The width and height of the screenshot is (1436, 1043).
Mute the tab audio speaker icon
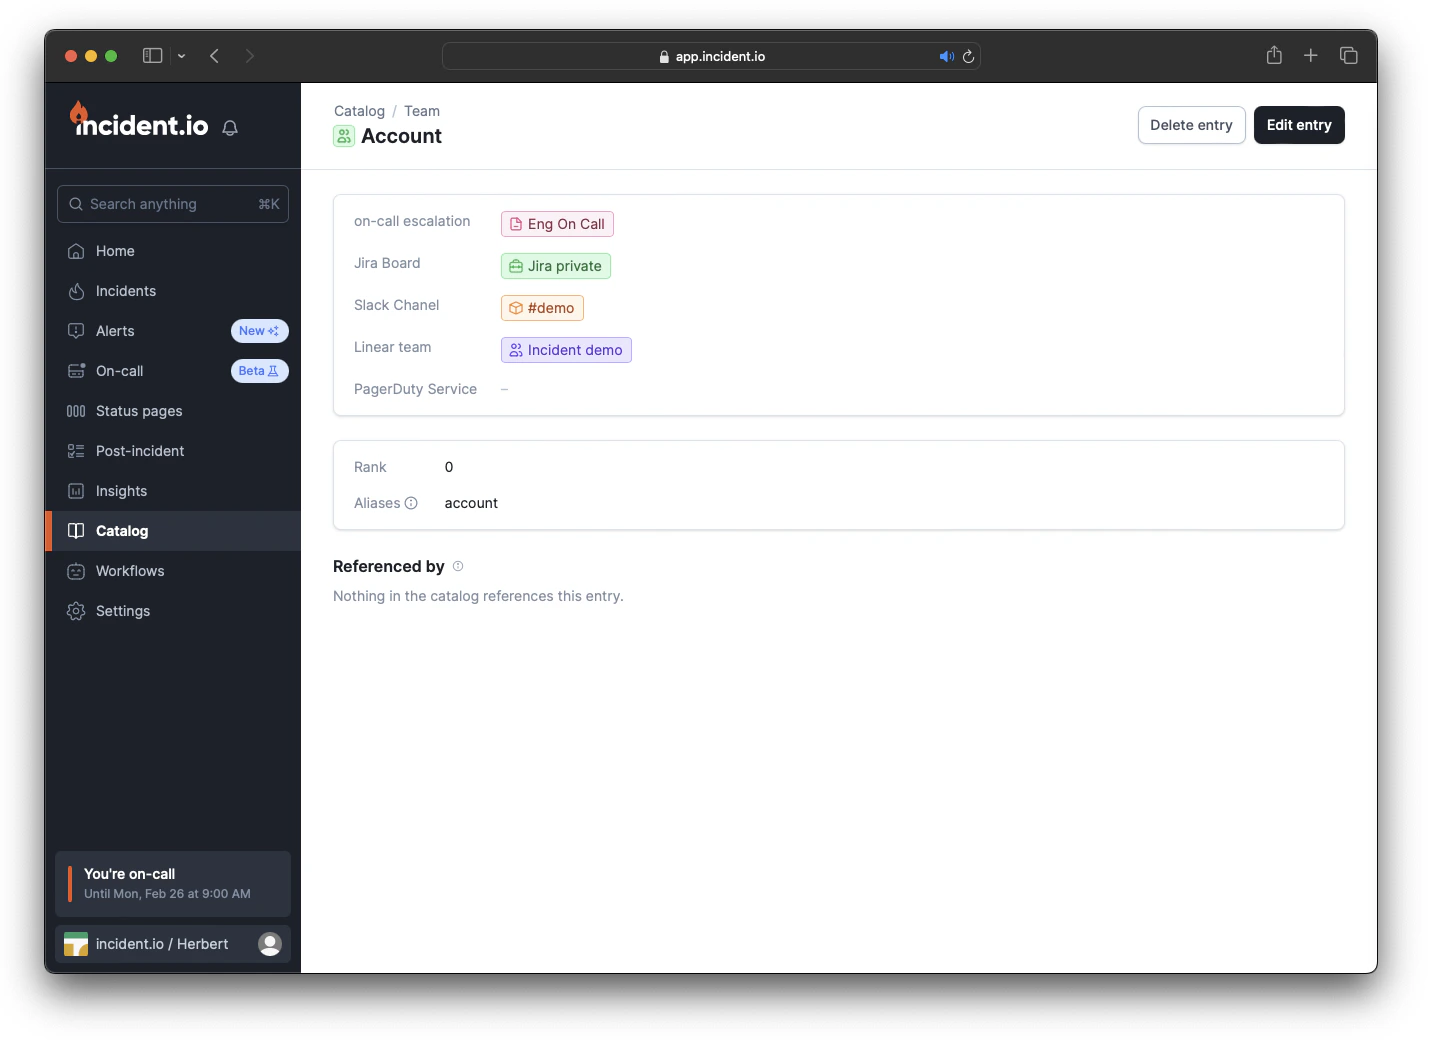coord(946,57)
